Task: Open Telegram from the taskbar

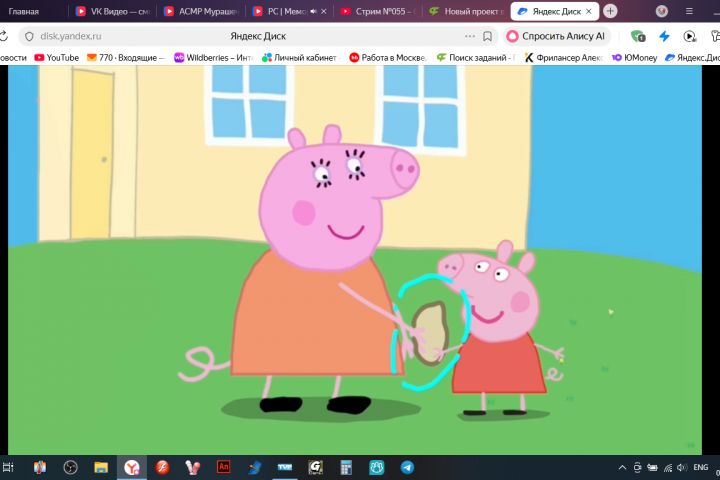Action: [407, 468]
